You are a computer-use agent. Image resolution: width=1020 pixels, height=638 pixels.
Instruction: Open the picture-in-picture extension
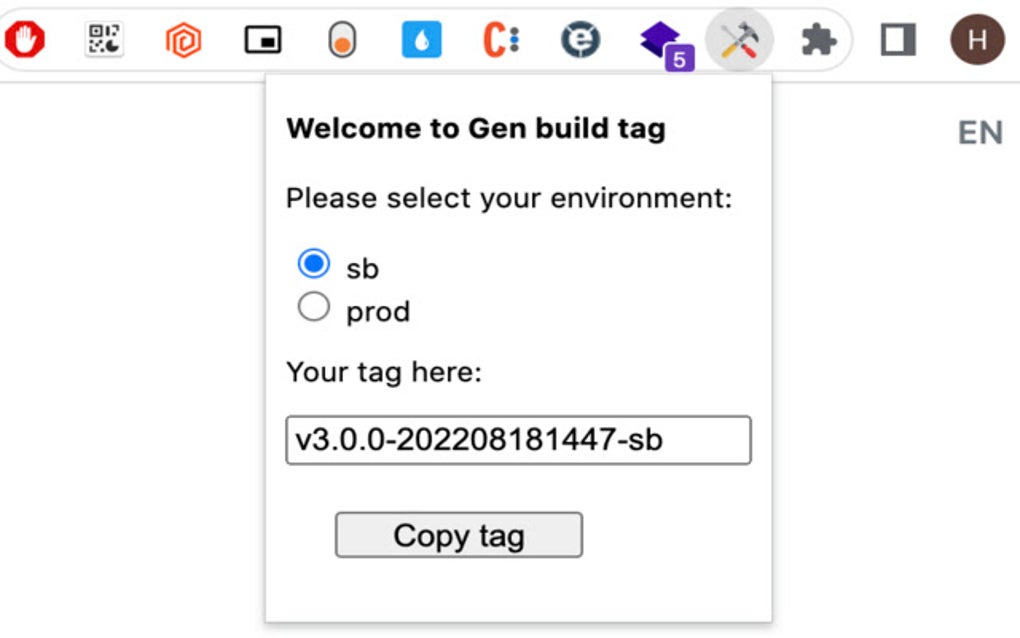262,37
